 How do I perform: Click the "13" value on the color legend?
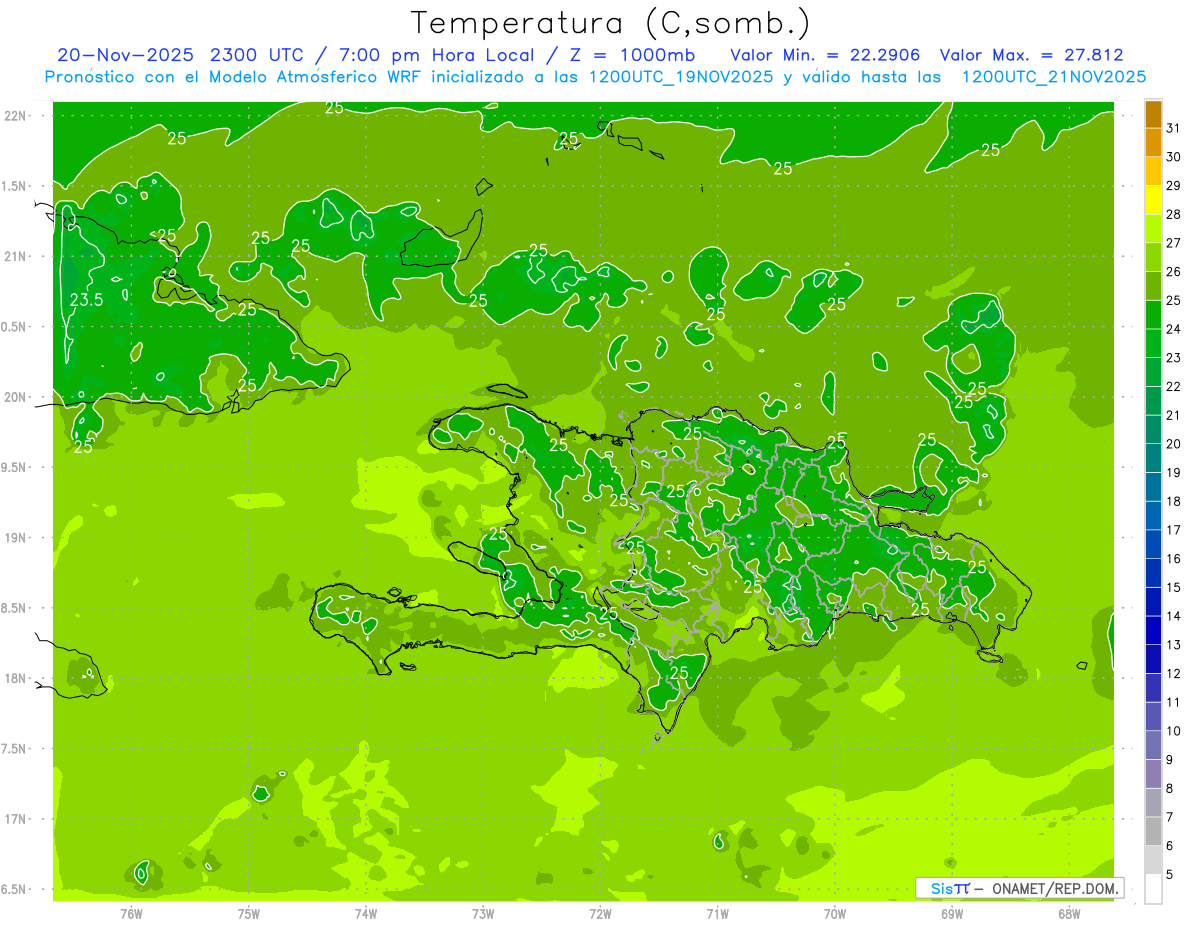tap(1173, 645)
